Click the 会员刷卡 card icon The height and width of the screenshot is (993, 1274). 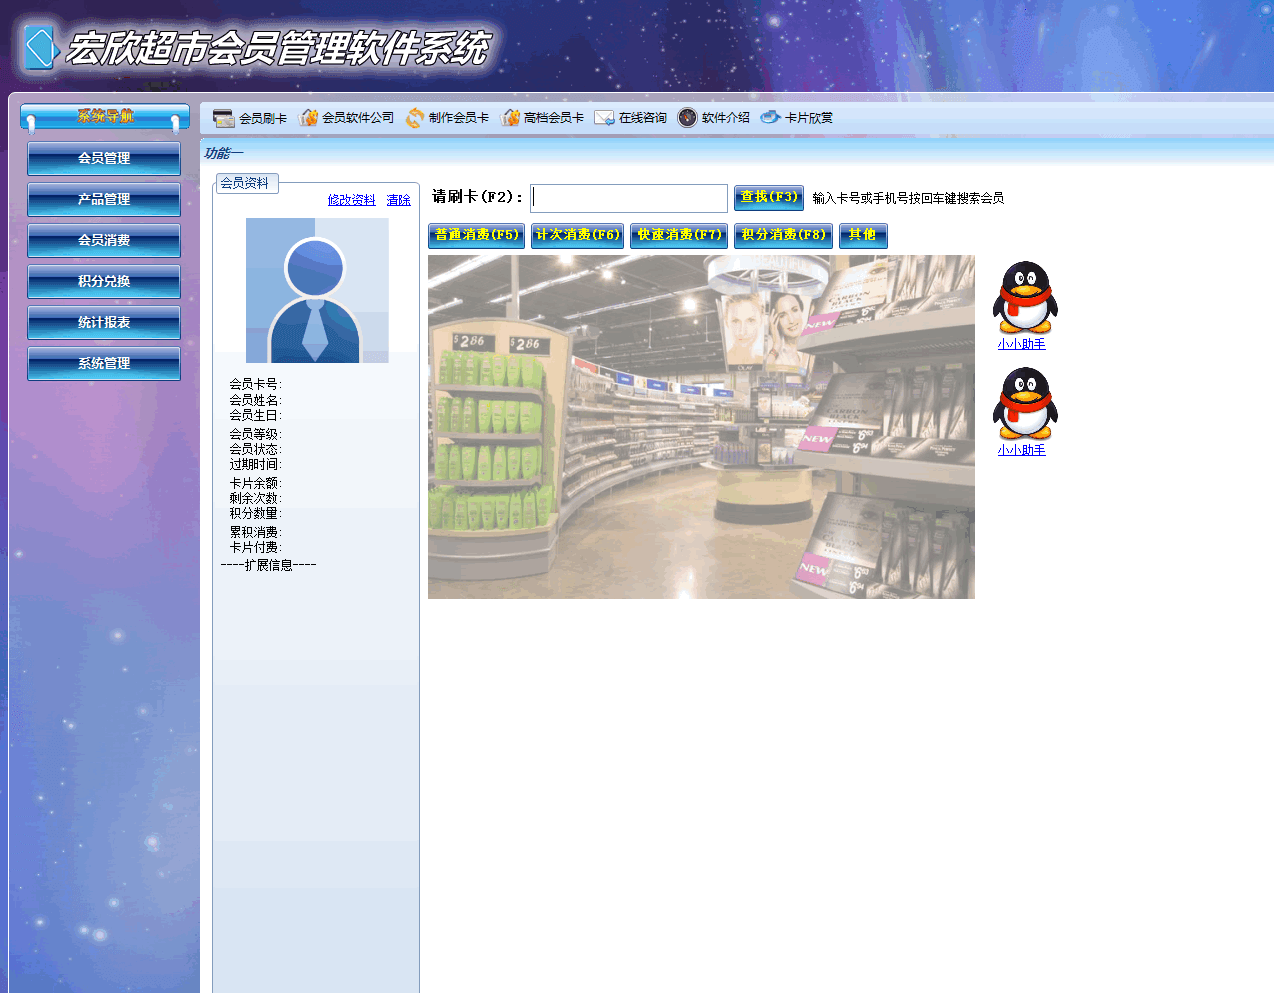[223, 118]
